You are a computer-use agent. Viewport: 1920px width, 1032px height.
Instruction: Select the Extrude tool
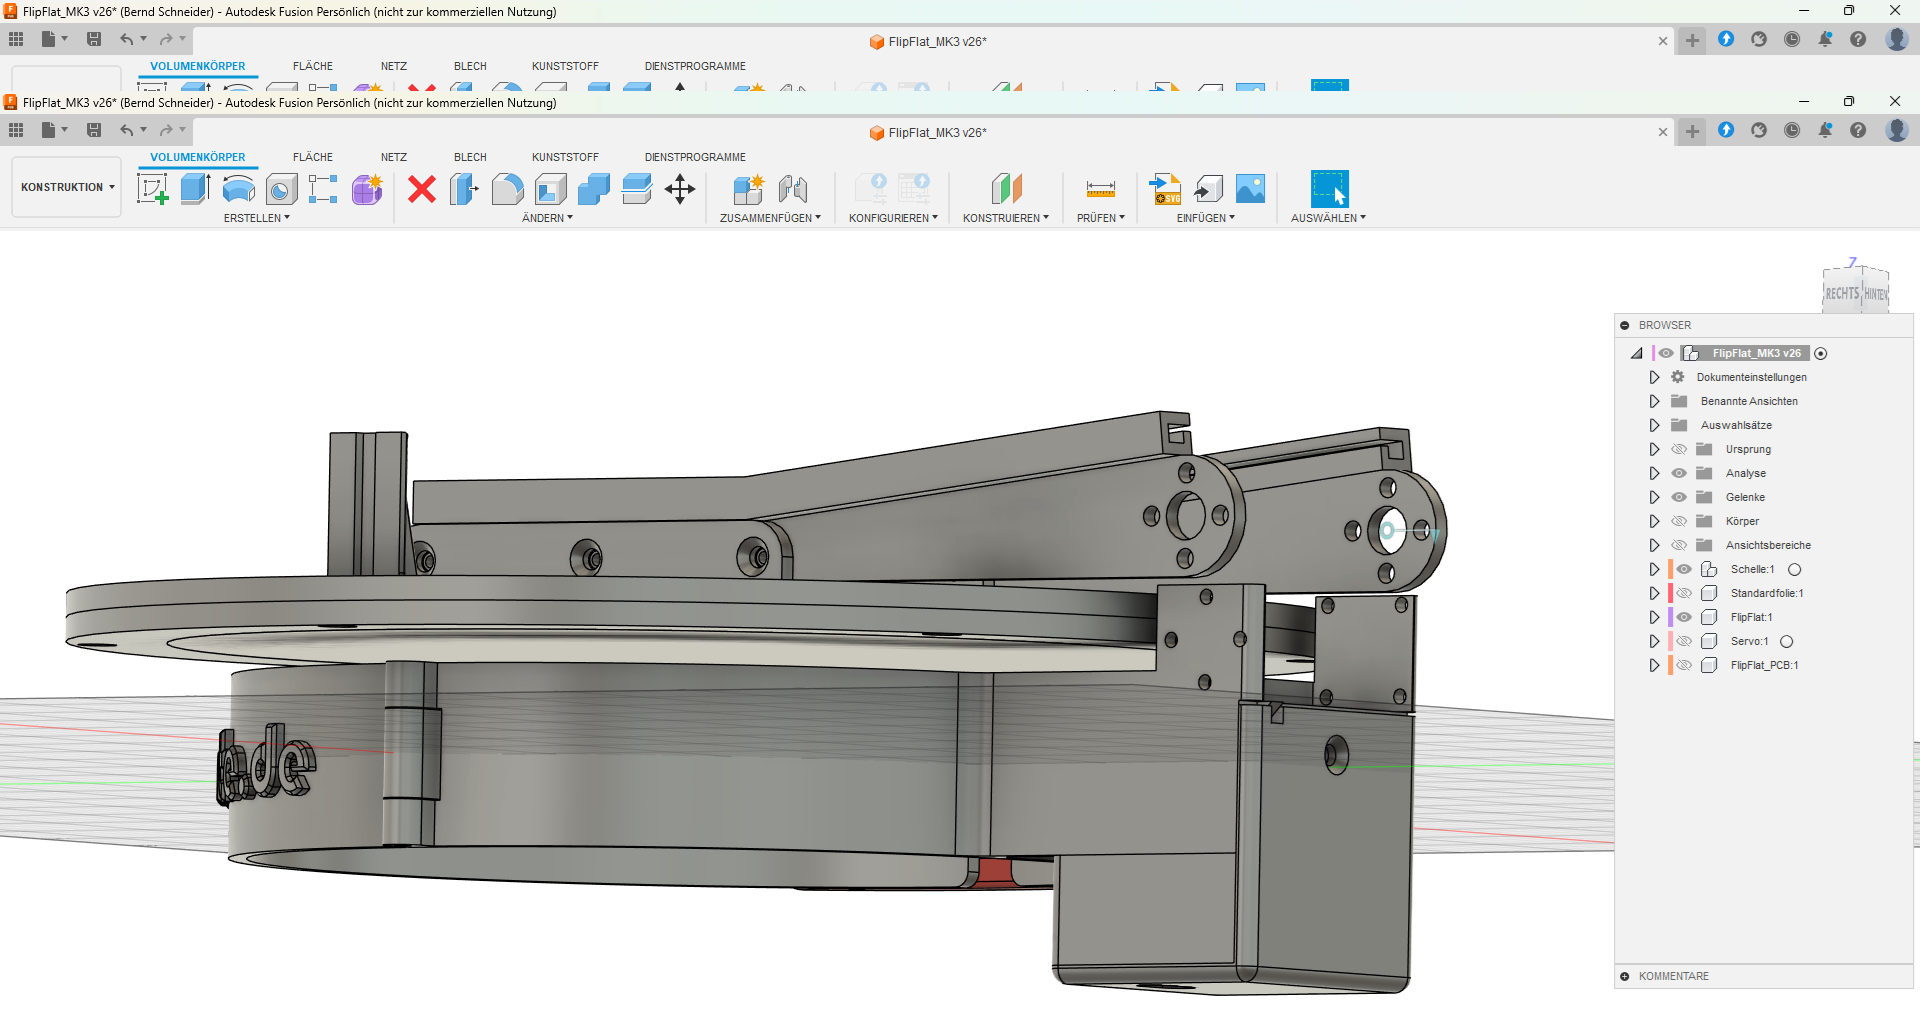click(195, 188)
